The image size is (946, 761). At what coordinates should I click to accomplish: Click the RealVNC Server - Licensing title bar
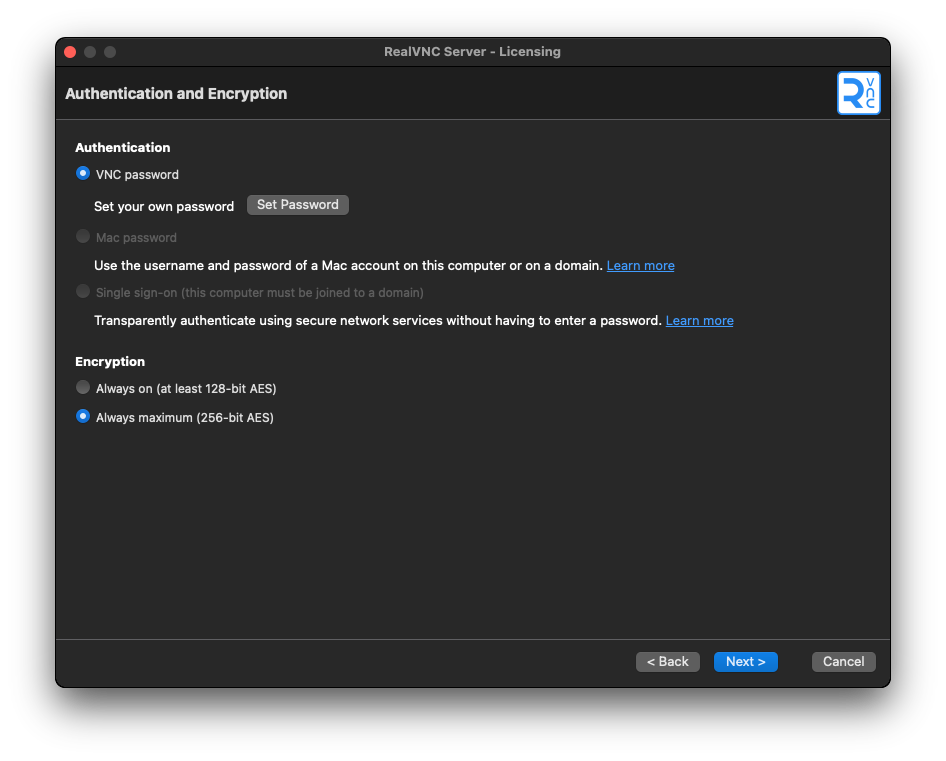coord(472,52)
